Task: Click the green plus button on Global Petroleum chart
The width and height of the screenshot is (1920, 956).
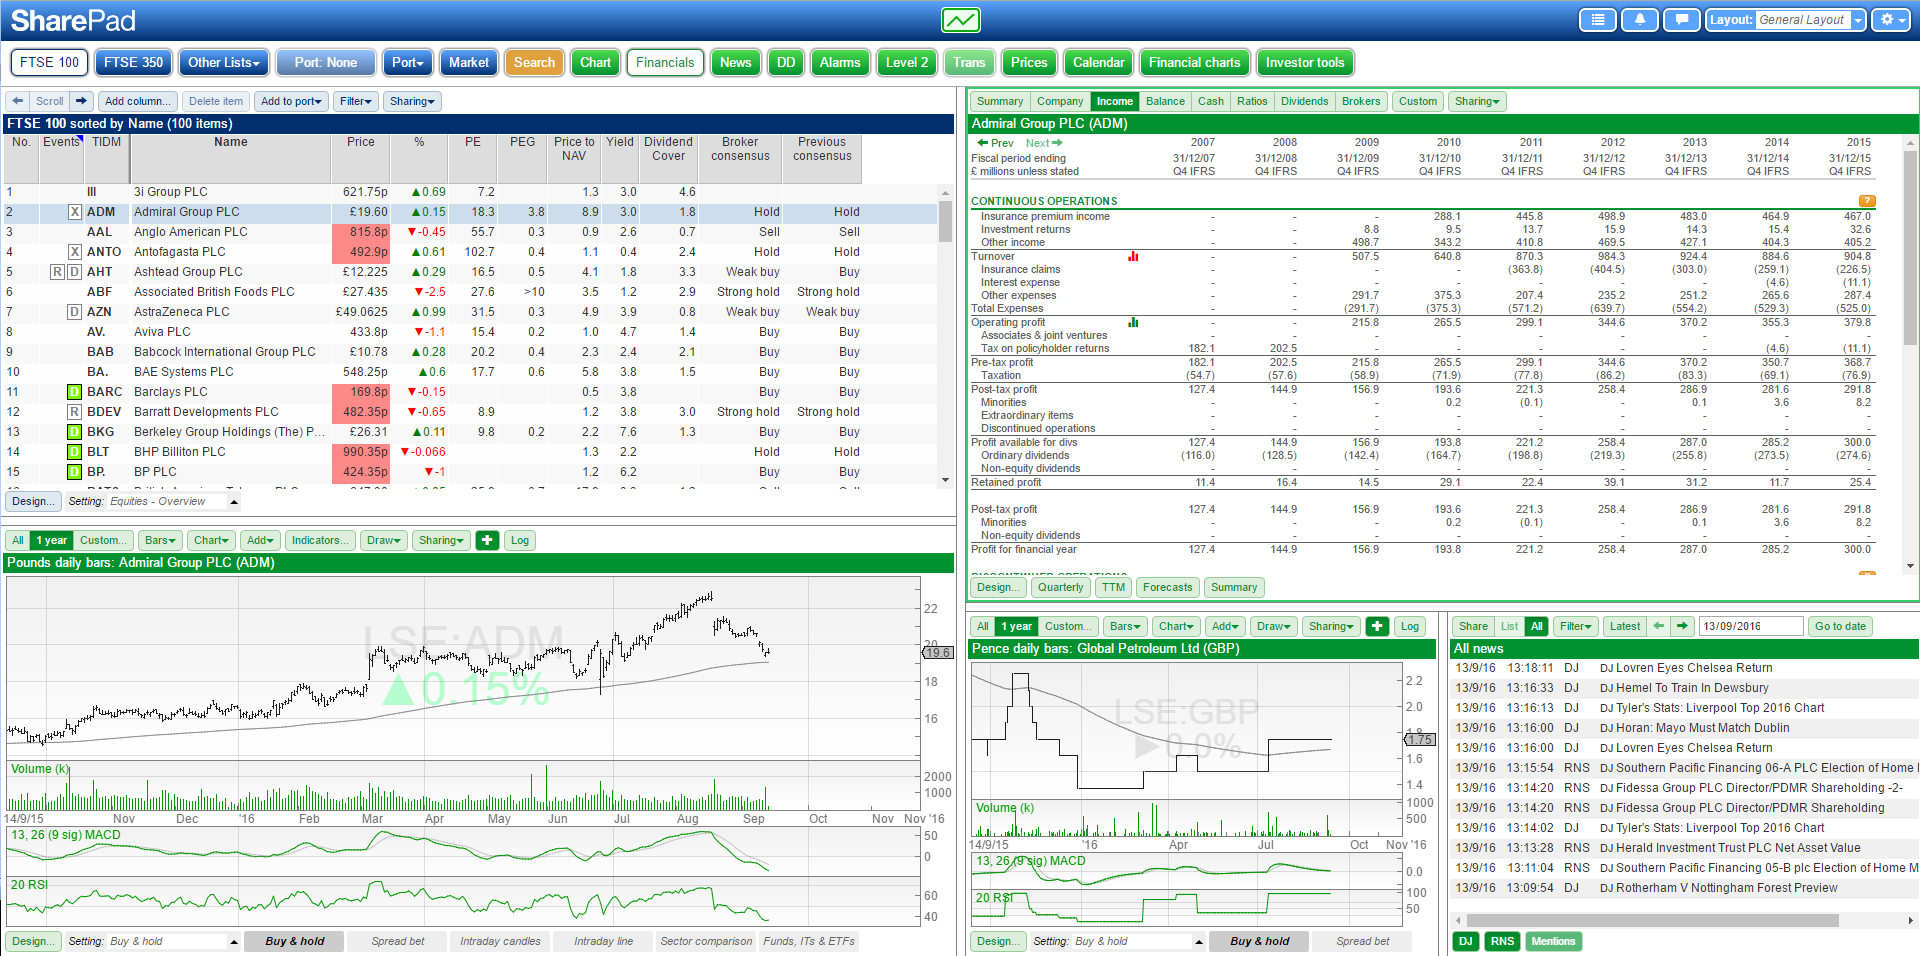Action: click(1377, 626)
